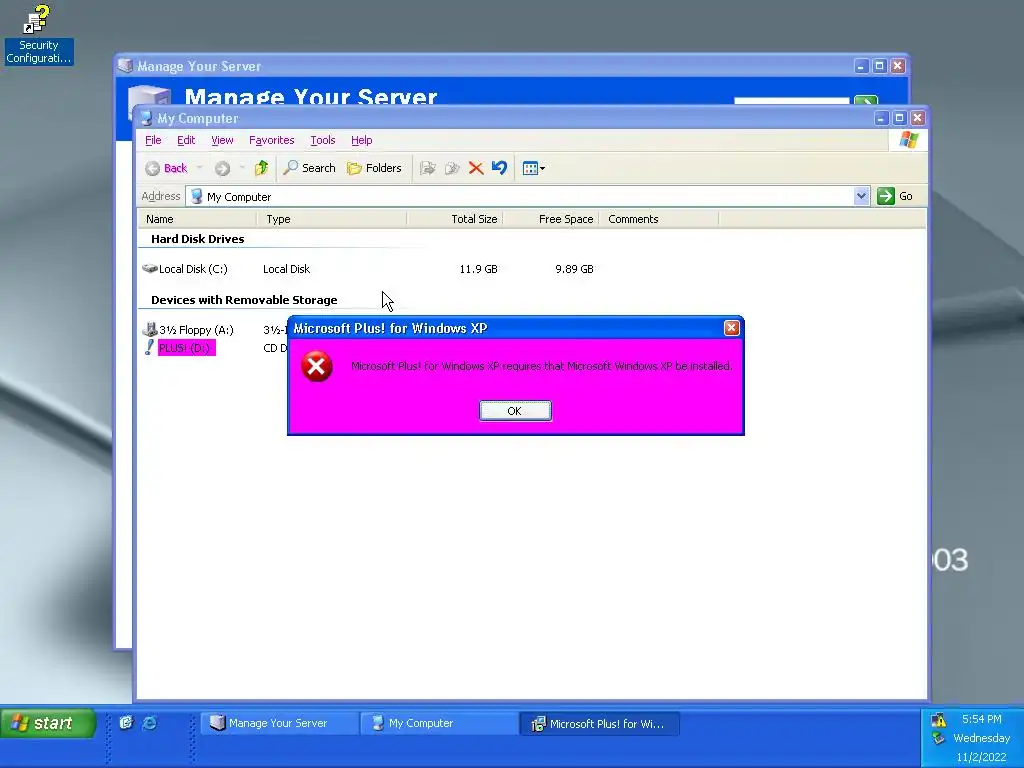Image resolution: width=1024 pixels, height=768 pixels.
Task: Close the Microsoft Plus! error dialog
Action: pos(731,328)
